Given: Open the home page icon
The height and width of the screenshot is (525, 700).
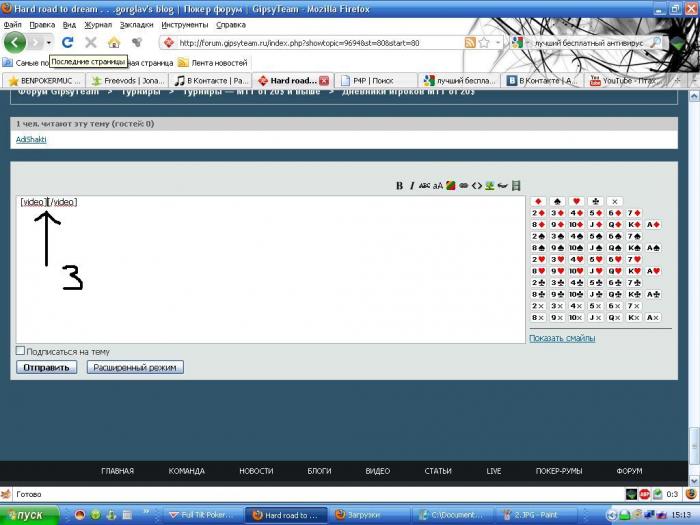Looking at the screenshot, I should point(114,42).
